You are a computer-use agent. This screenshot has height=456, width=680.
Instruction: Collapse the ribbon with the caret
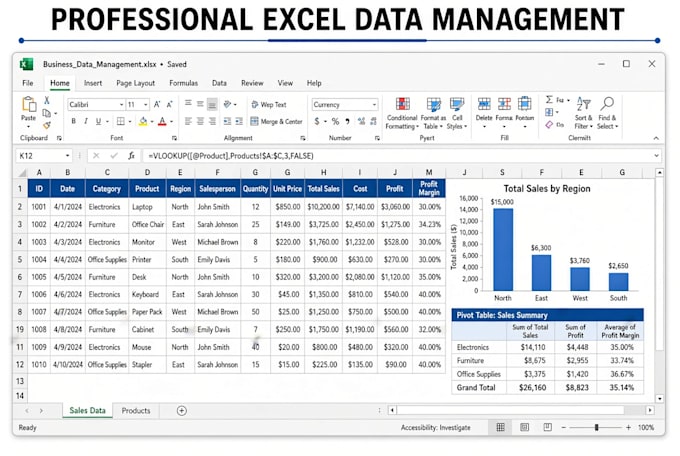(656, 138)
